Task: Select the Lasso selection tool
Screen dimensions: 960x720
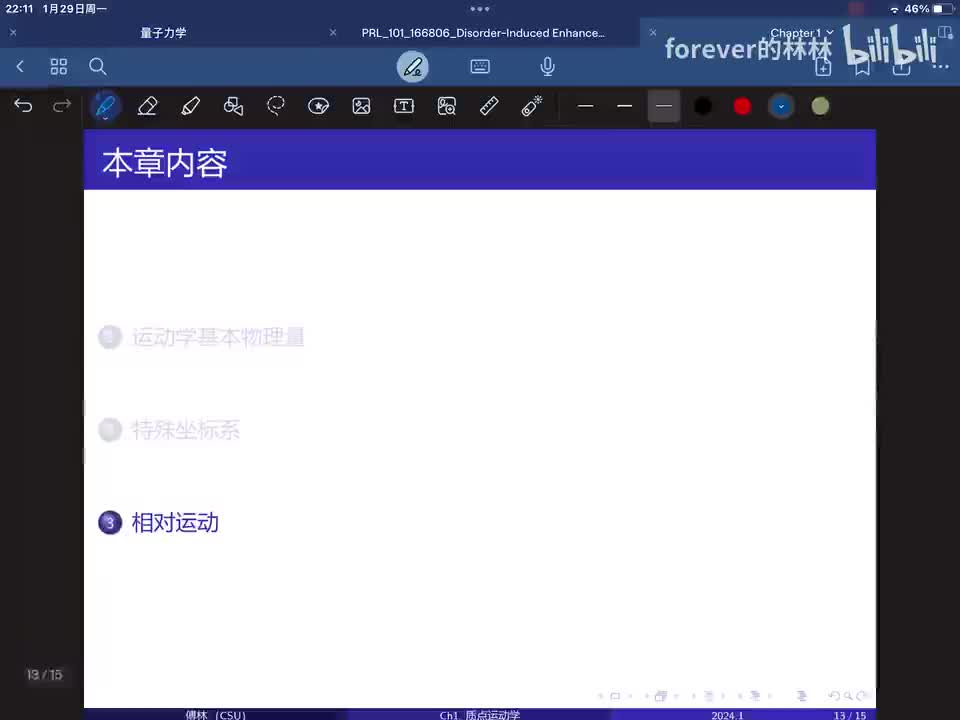Action: (x=276, y=106)
